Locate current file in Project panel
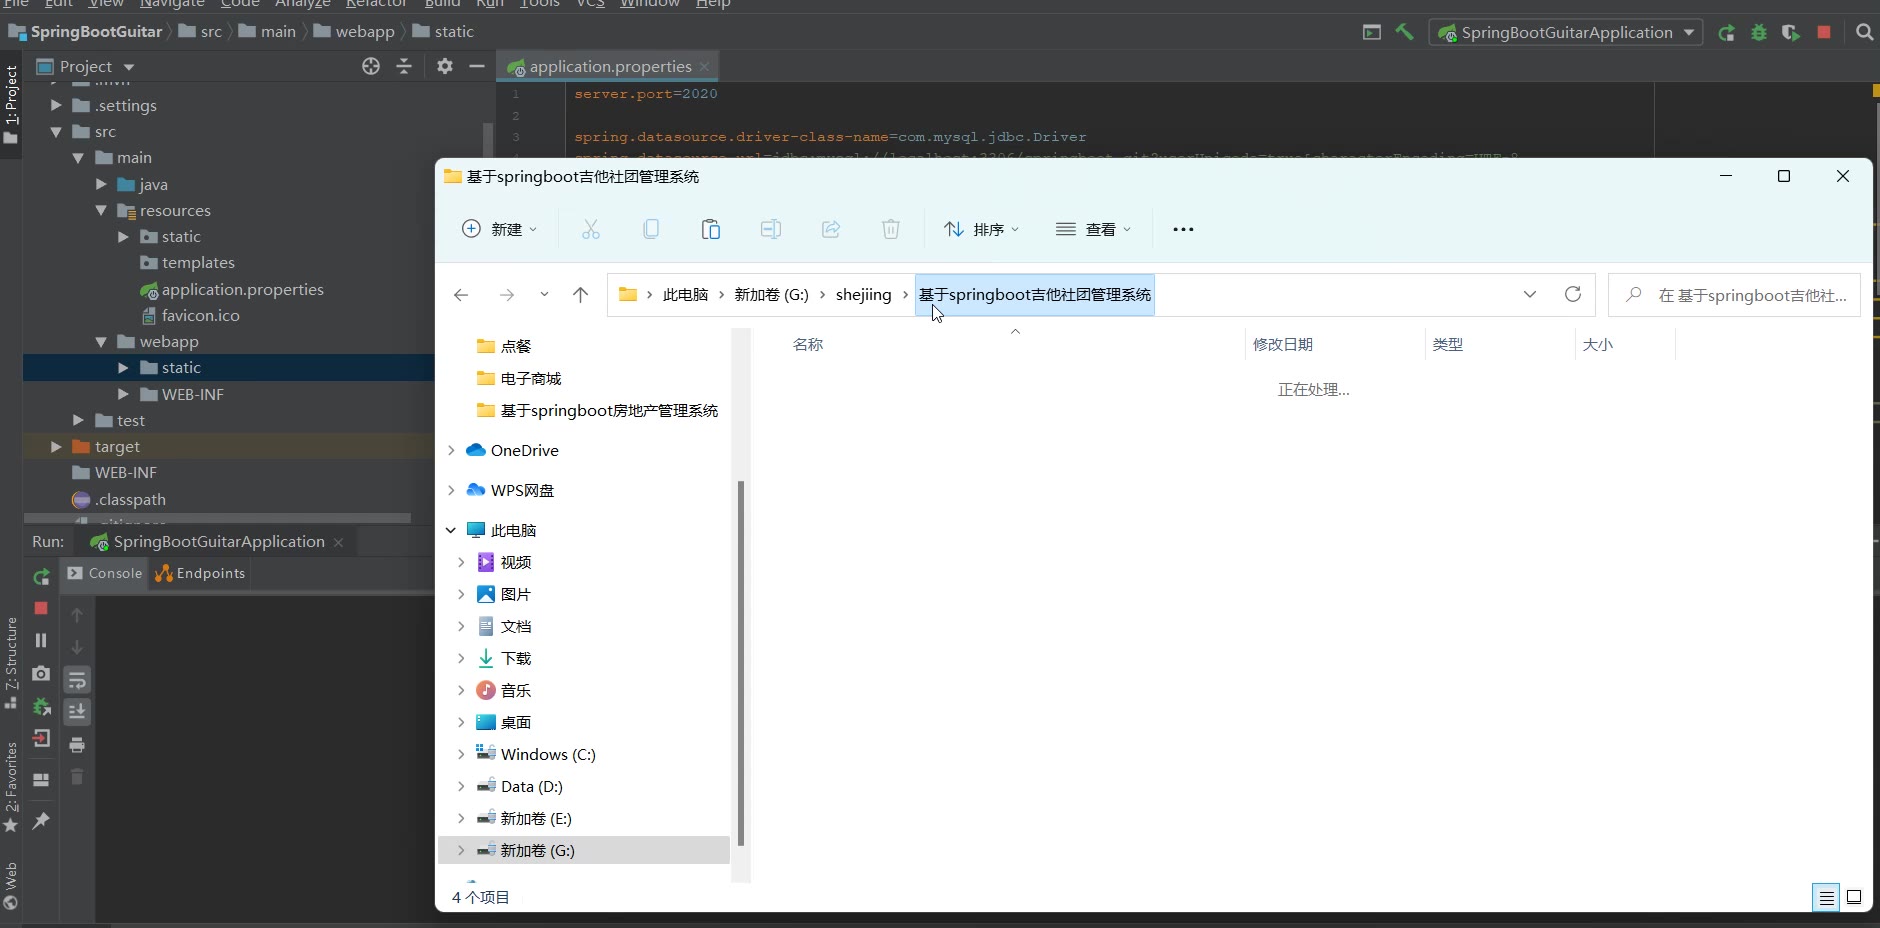The width and height of the screenshot is (1880, 928). 371,66
